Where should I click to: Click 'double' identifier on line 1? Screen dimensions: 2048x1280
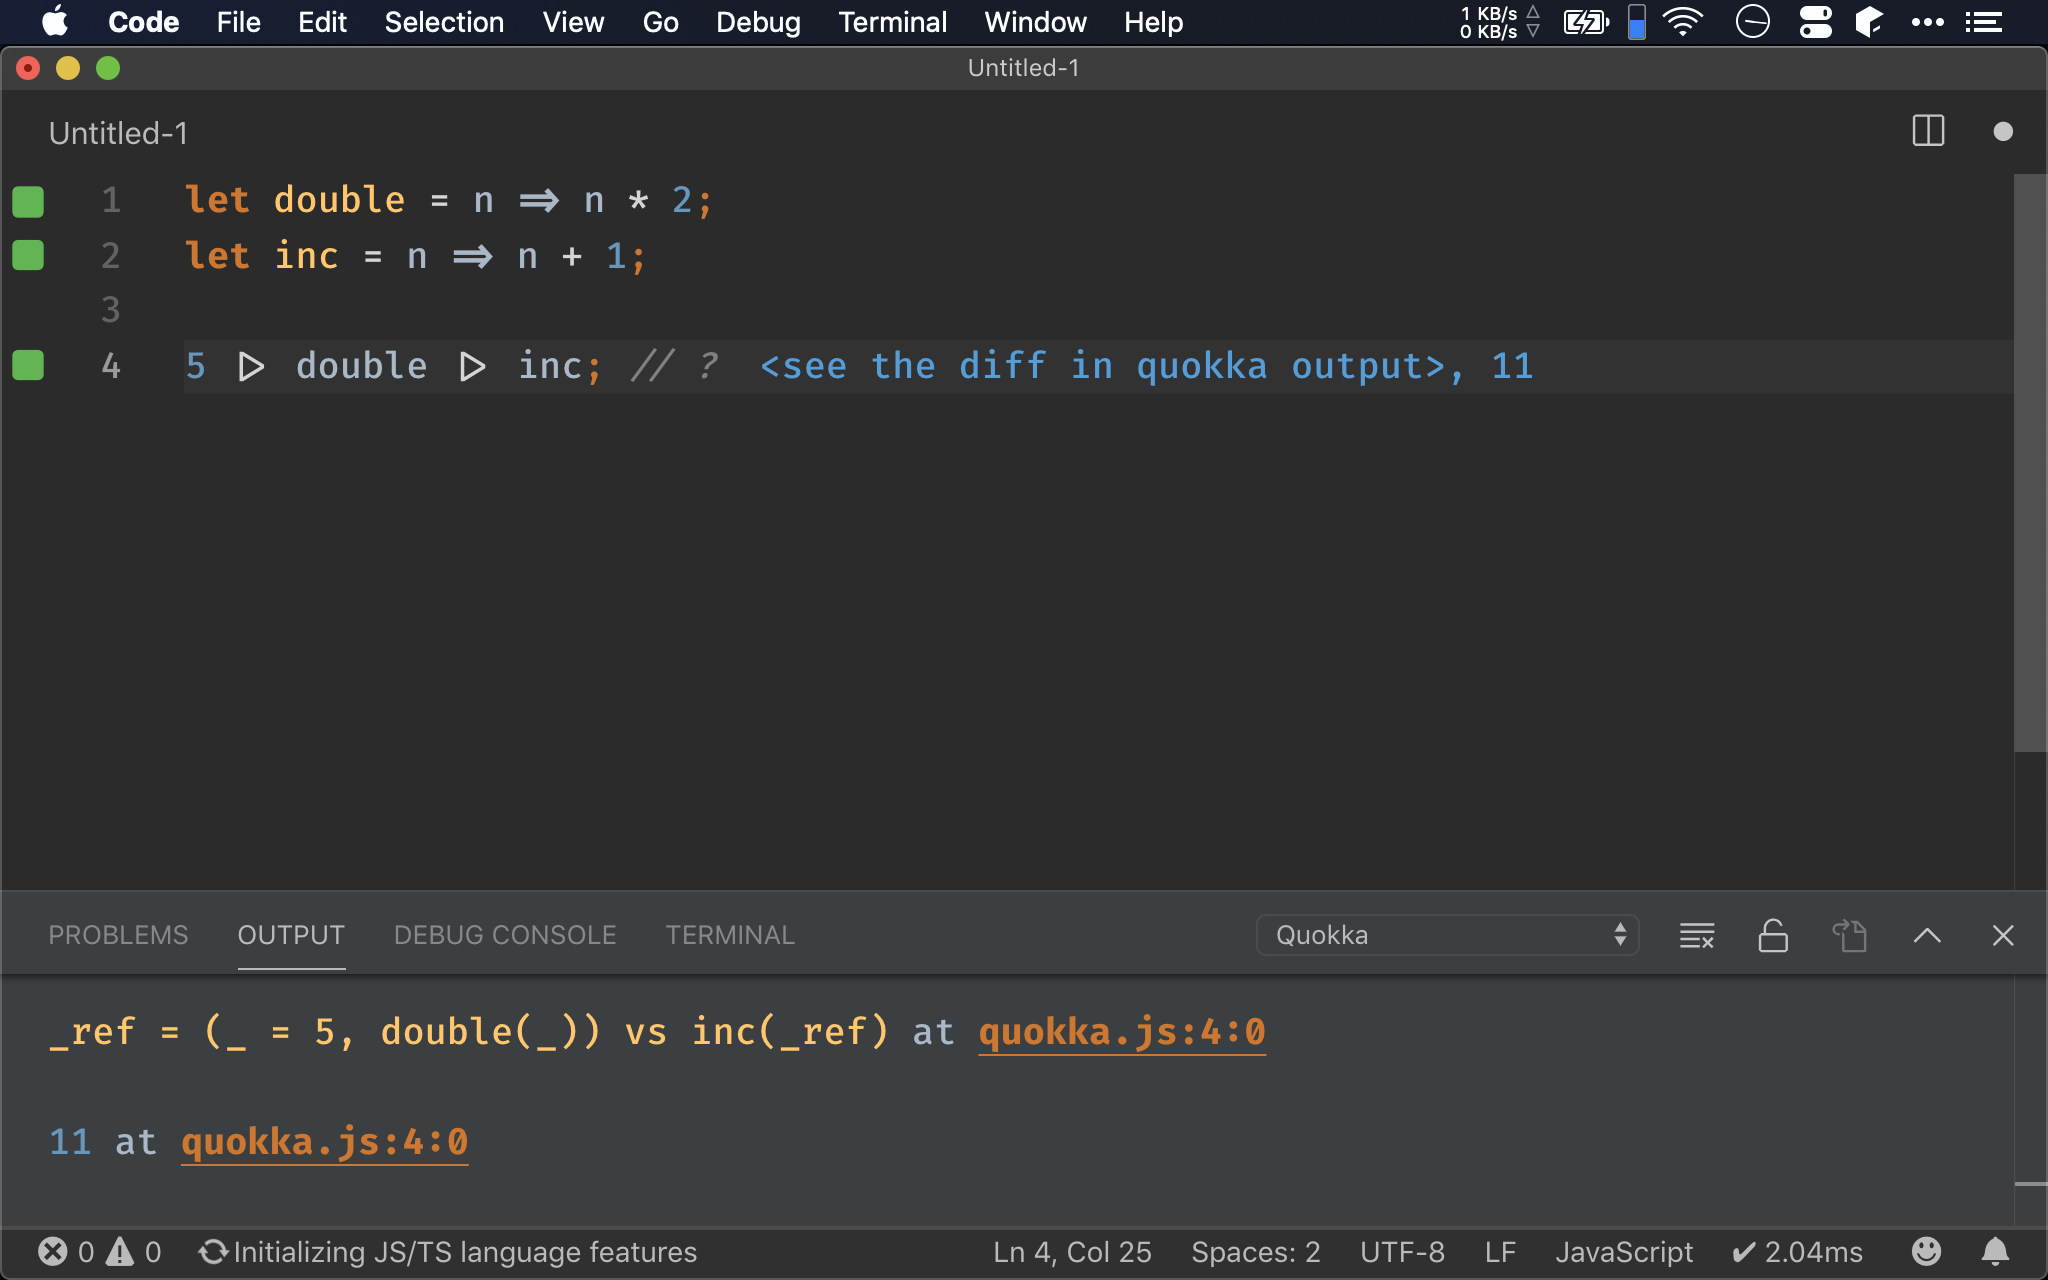click(339, 200)
